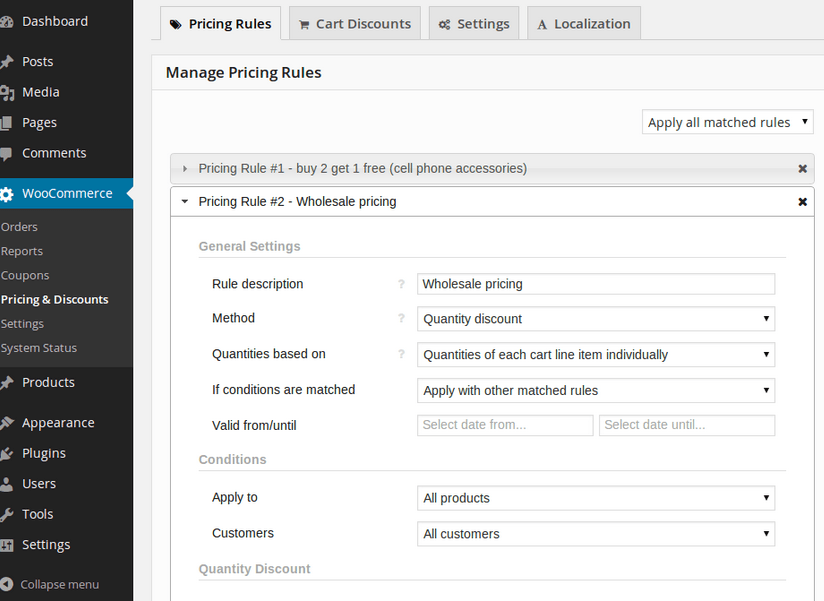
Task: Open the Coupons submenu link
Action: click(x=25, y=275)
